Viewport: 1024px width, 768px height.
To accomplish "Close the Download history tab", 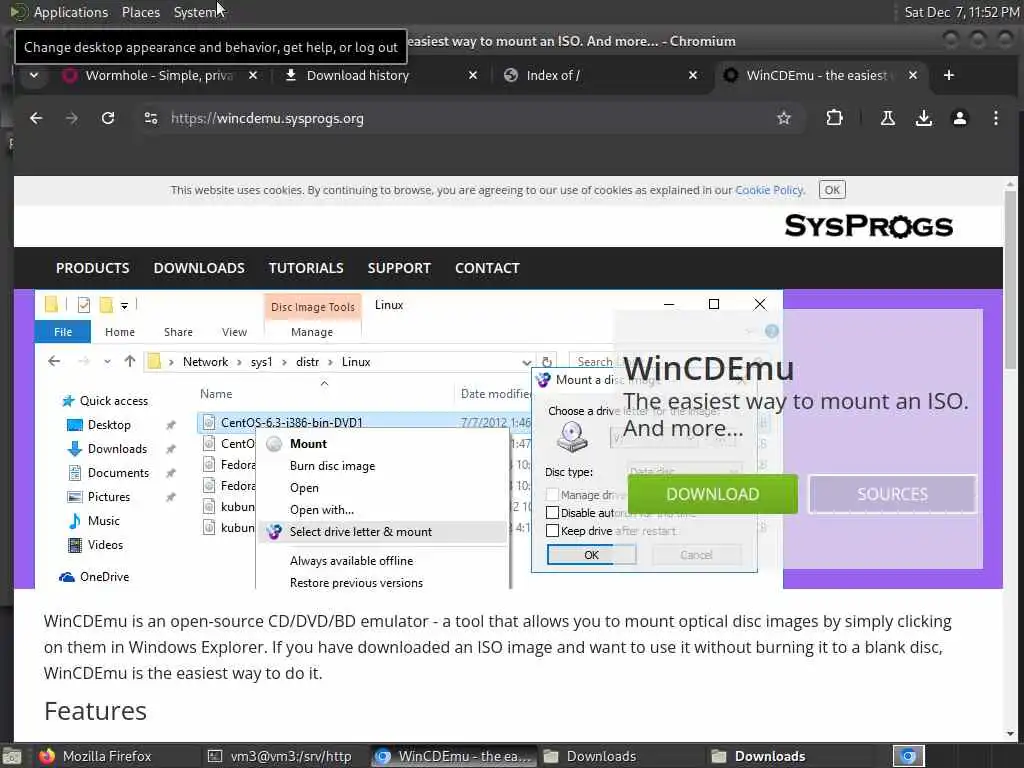I will tap(473, 75).
